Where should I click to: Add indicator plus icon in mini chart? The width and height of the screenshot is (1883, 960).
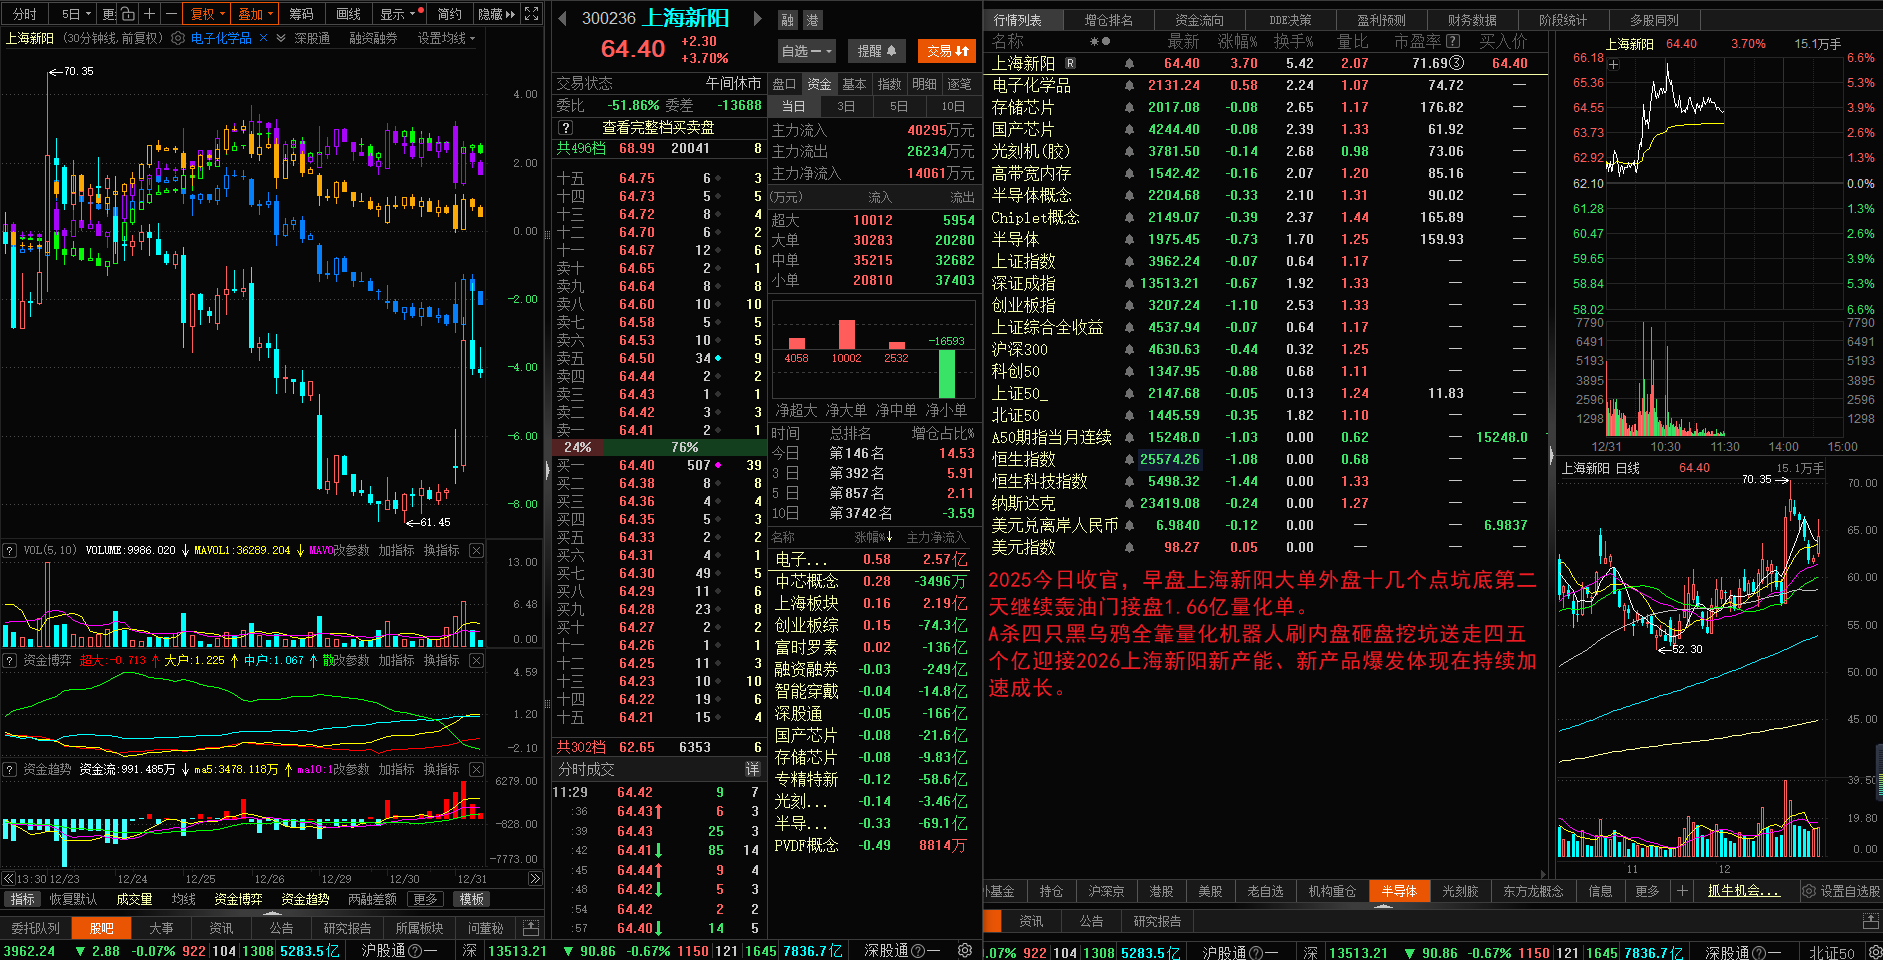(1613, 65)
